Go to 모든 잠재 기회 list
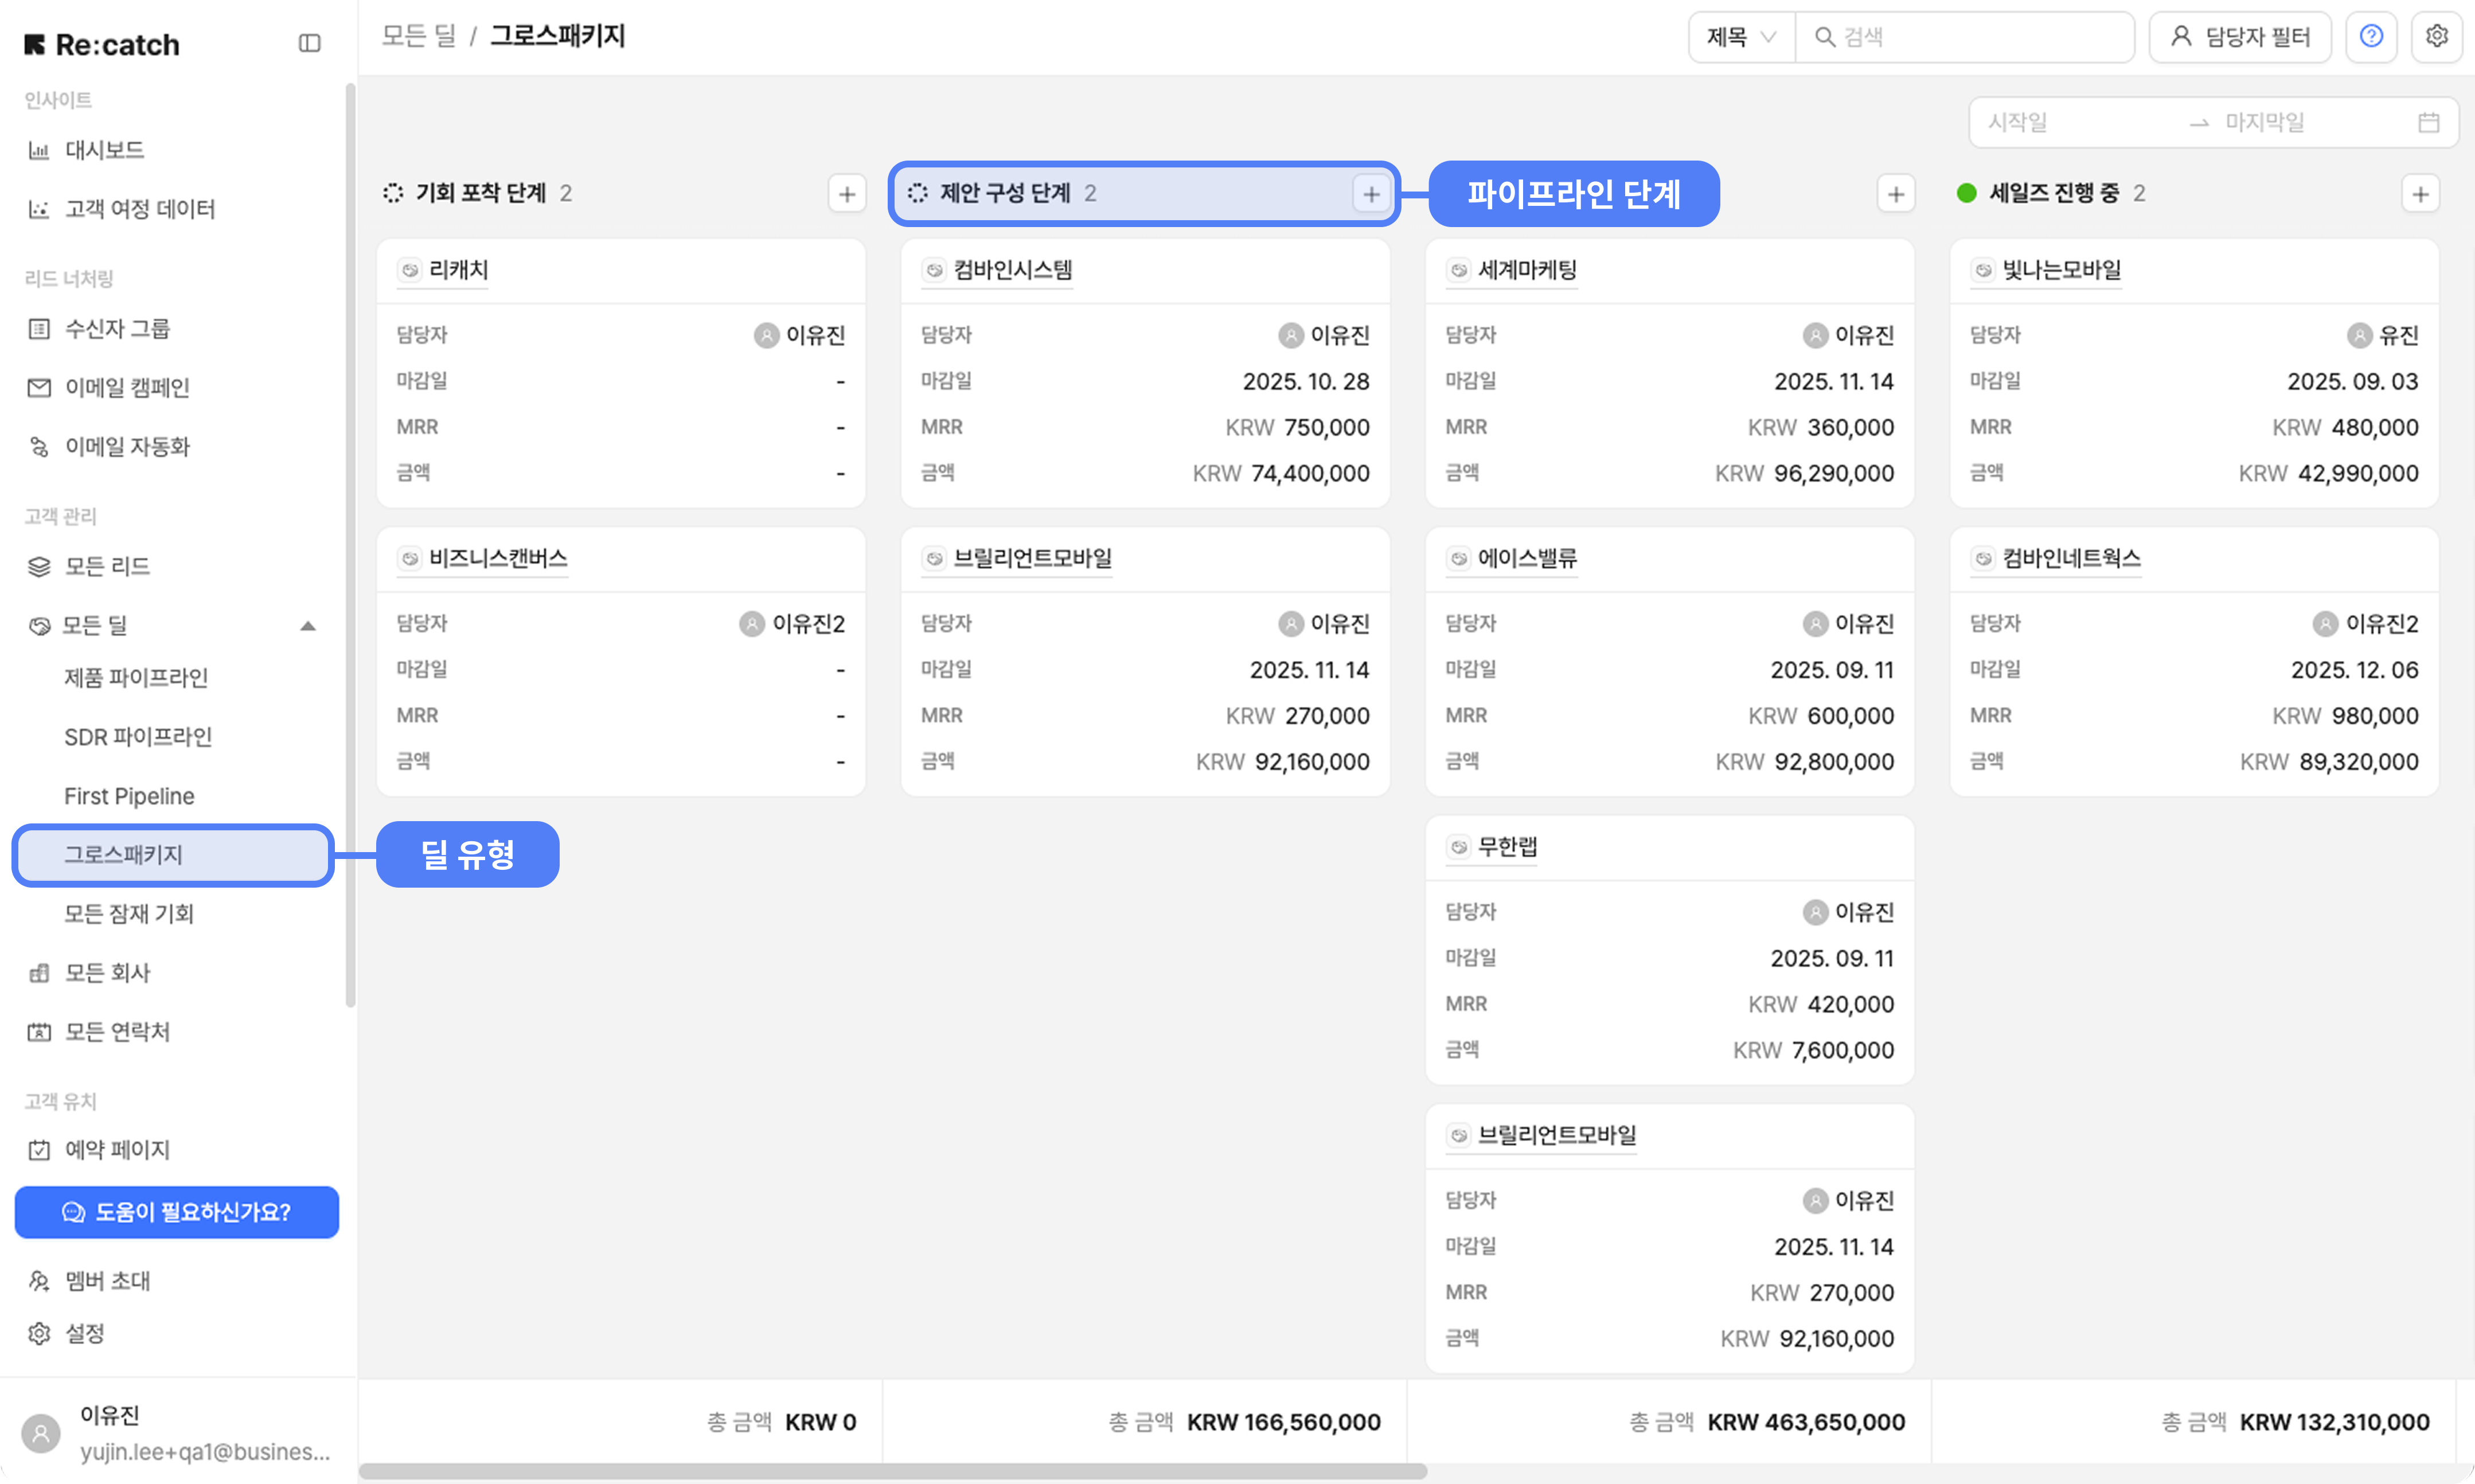Image resolution: width=2475 pixels, height=1484 pixels. click(x=129, y=913)
